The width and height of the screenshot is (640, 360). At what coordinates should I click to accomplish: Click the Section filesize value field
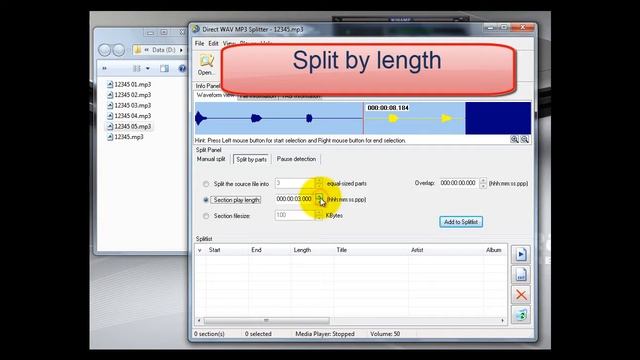coord(295,215)
